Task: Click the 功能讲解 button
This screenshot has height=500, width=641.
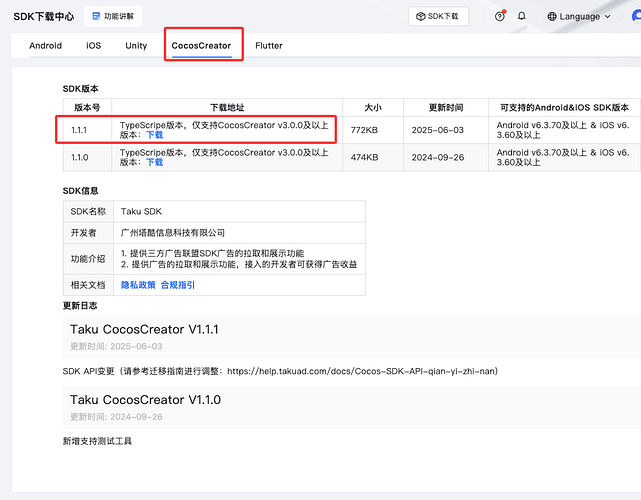Action: [113, 16]
